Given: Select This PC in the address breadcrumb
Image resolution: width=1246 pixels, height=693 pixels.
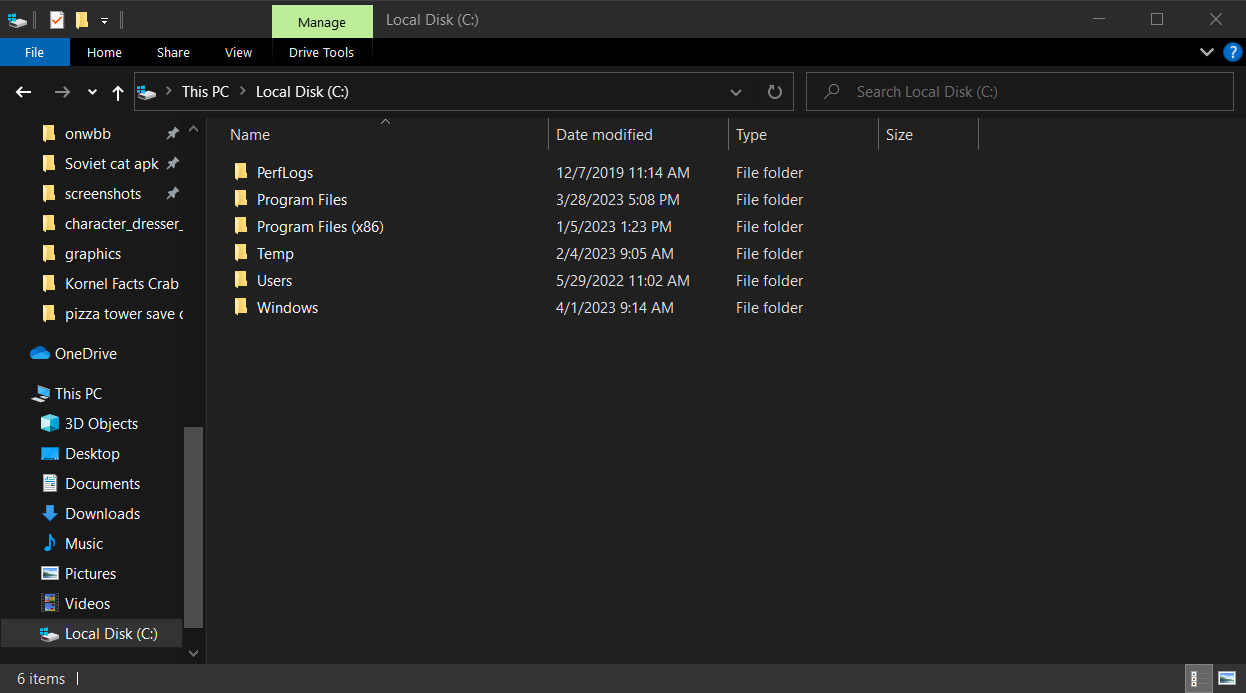Looking at the screenshot, I should click(x=205, y=92).
